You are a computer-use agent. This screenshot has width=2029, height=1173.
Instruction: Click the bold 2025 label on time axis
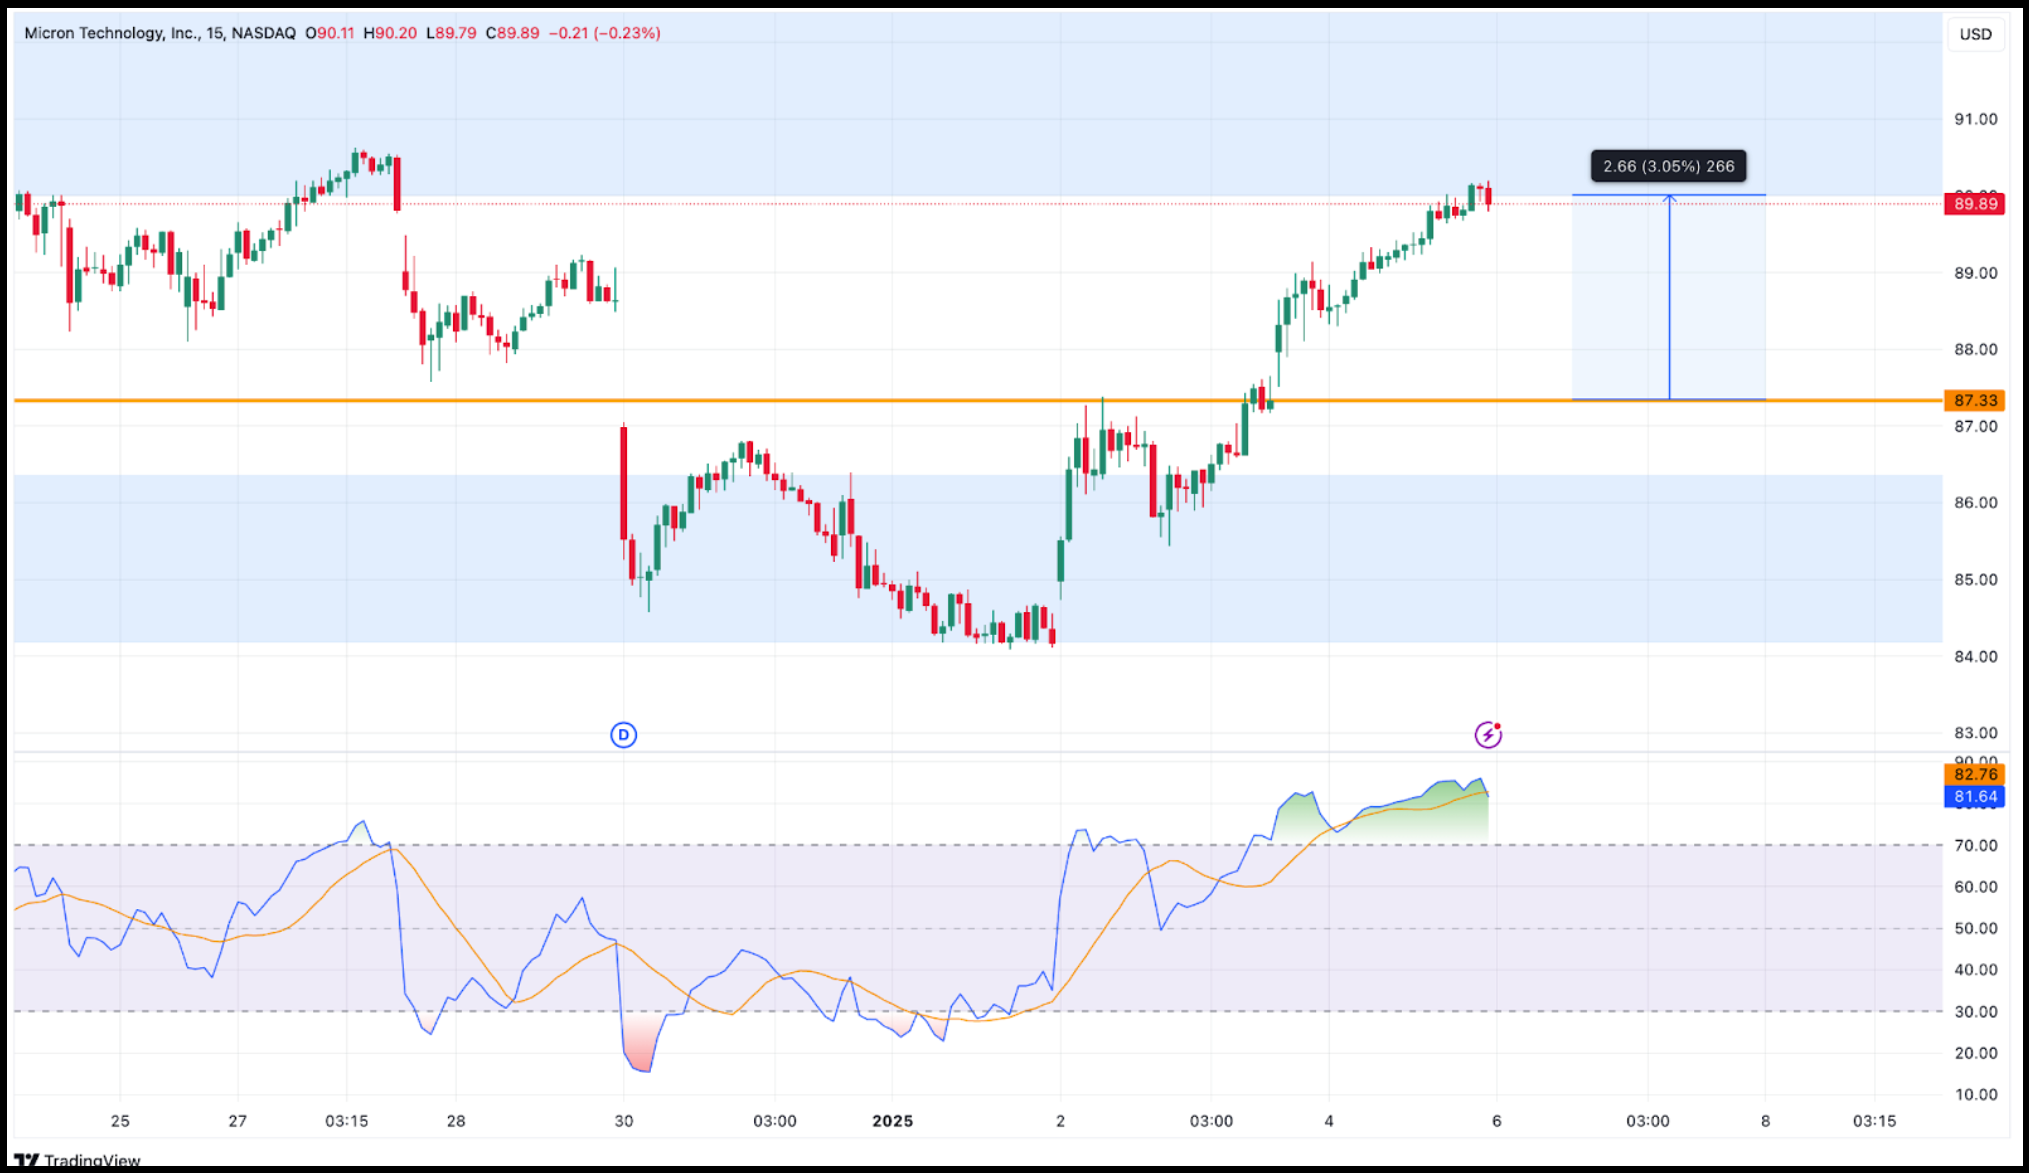pyautogui.click(x=892, y=1121)
